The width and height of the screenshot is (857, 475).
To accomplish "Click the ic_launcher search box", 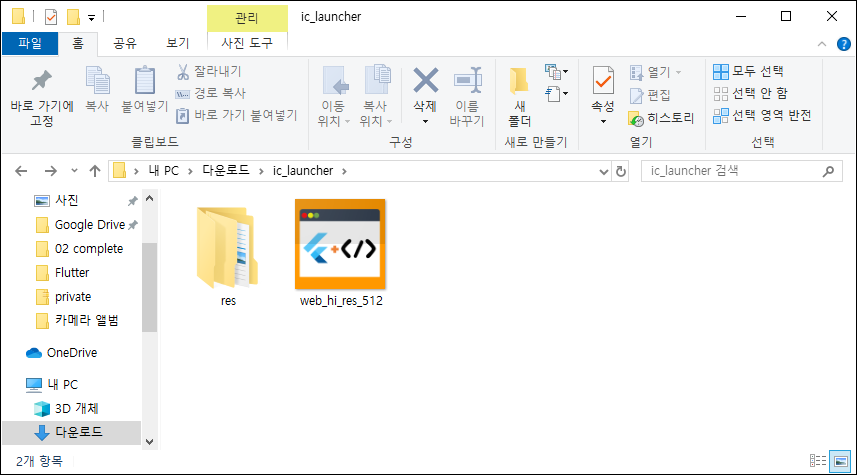I will coord(732,171).
